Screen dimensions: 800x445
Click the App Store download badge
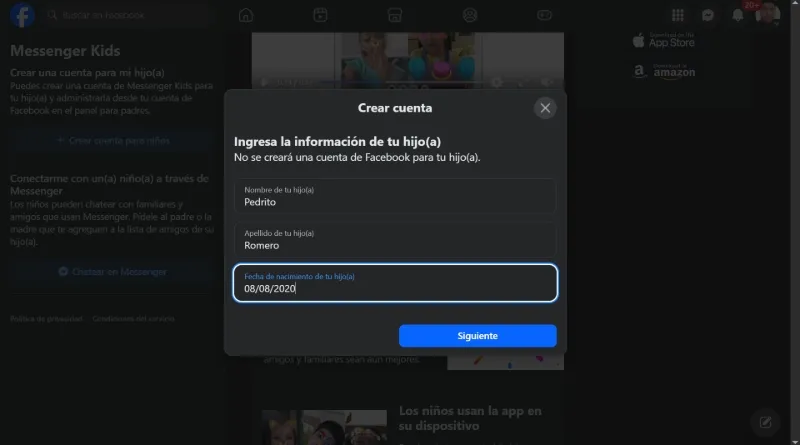coord(664,40)
